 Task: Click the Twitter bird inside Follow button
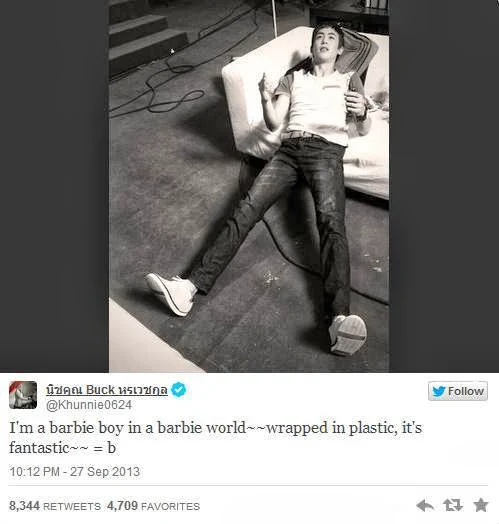click(439, 391)
